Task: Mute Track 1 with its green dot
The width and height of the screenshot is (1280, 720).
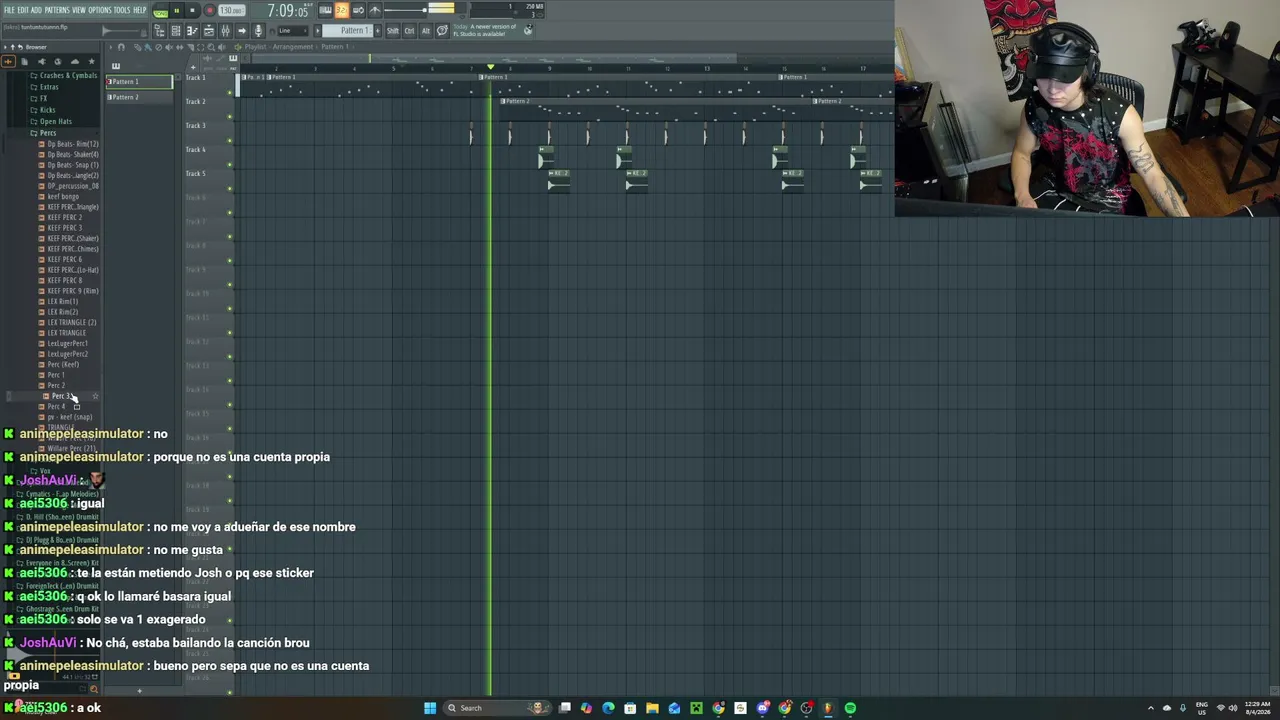Action: tap(230, 92)
